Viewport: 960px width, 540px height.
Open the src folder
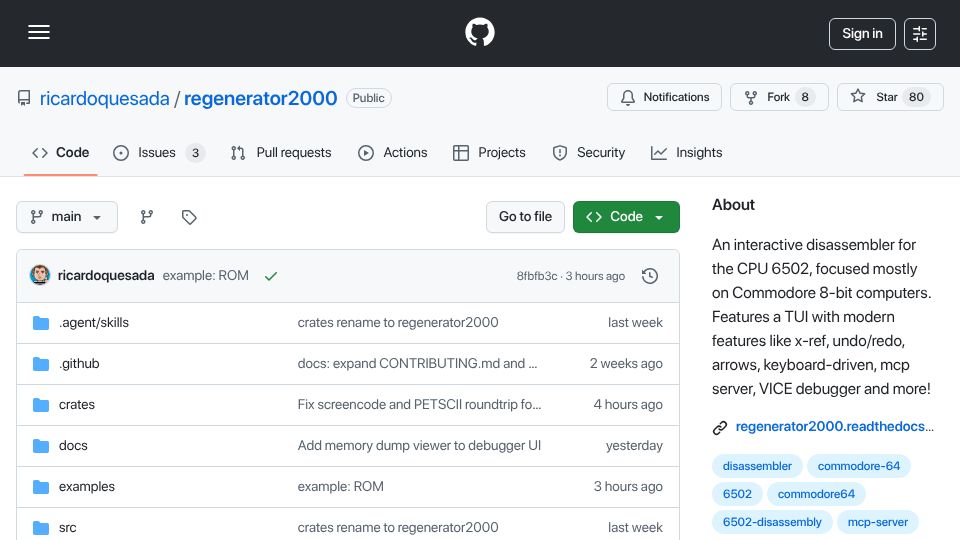tap(67, 528)
